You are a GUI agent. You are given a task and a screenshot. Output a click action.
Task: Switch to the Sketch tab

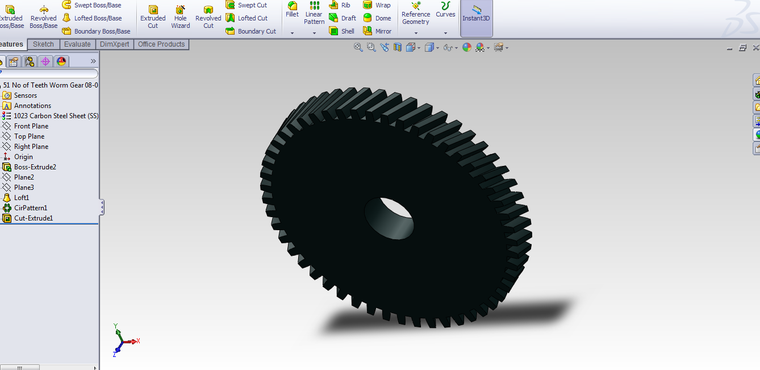[x=43, y=44]
